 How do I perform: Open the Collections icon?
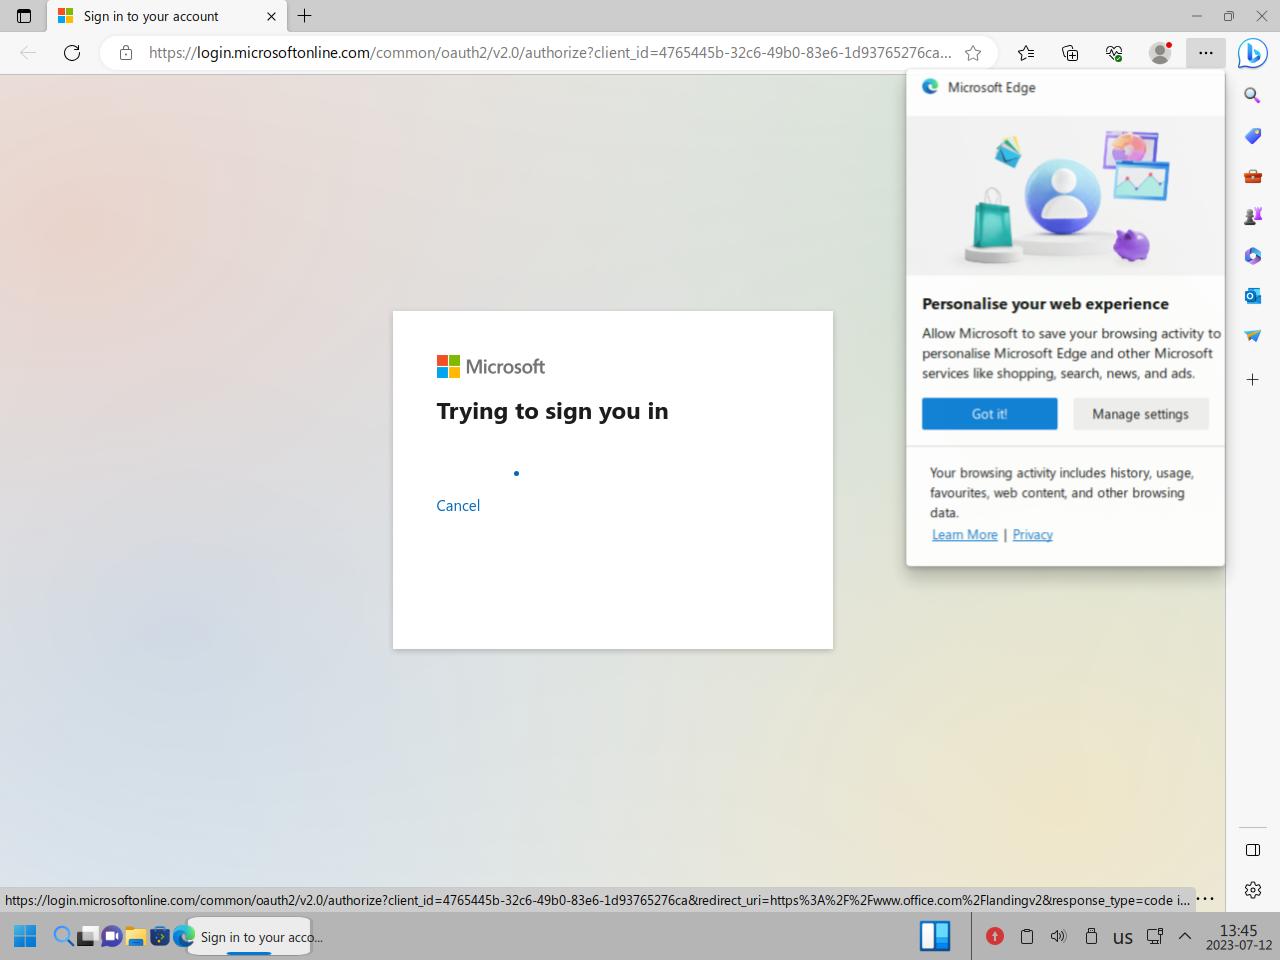(1070, 53)
